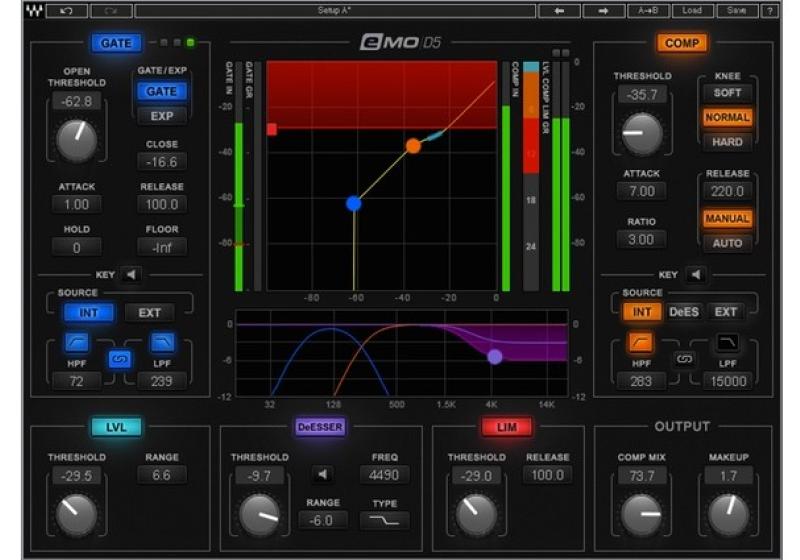Image resolution: width=800 pixels, height=560 pixels.
Task: Toggle the gate HPF/LPF link icon
Action: coord(120,358)
